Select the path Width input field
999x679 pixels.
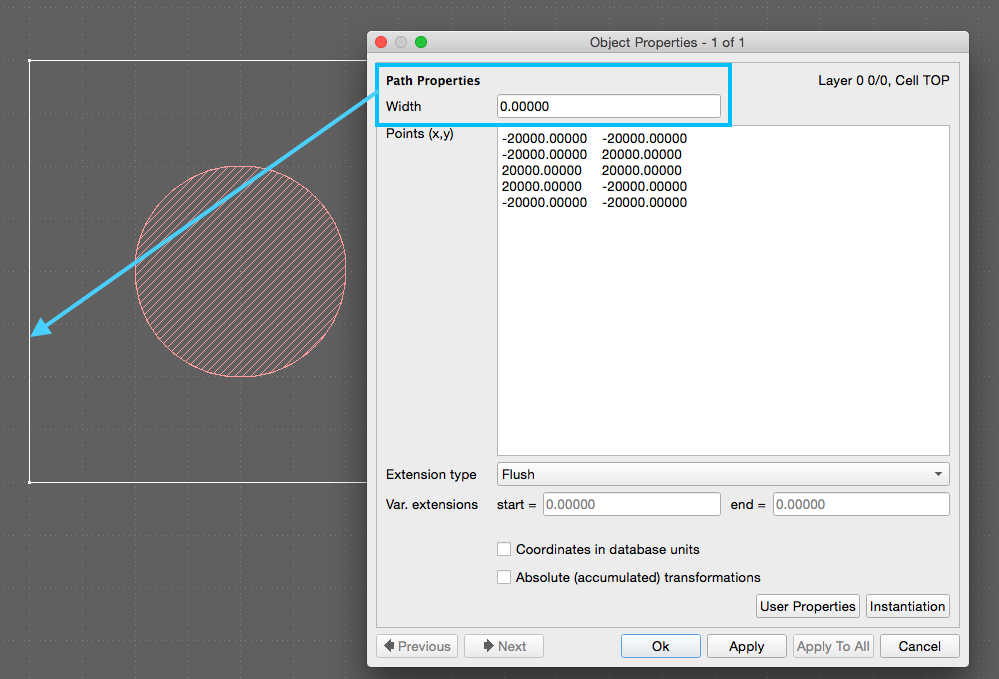pos(608,105)
